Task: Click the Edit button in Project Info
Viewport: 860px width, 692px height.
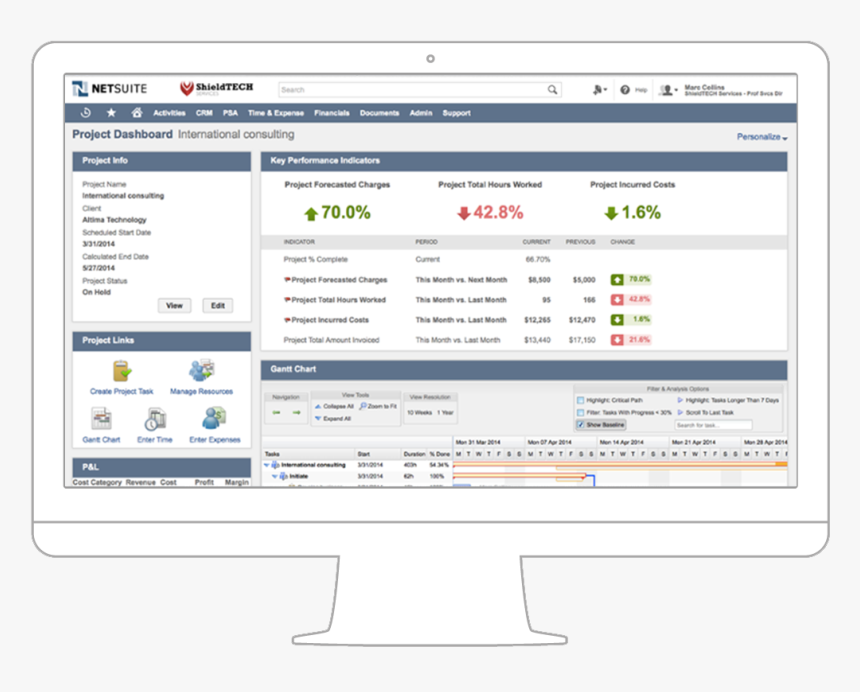Action: click(218, 305)
